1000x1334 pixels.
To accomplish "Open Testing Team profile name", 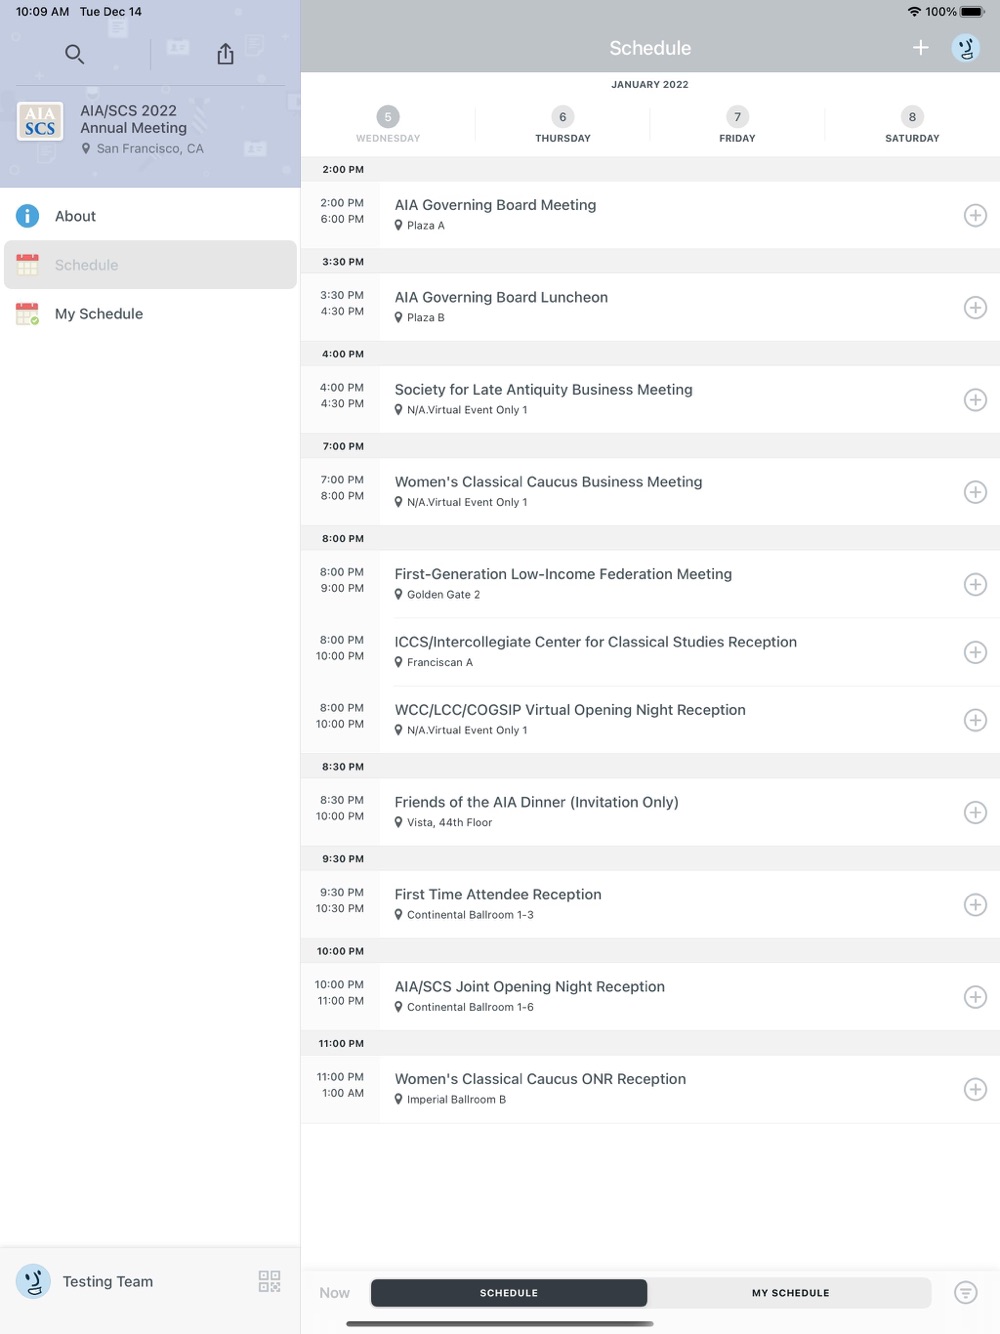I will tap(108, 1281).
